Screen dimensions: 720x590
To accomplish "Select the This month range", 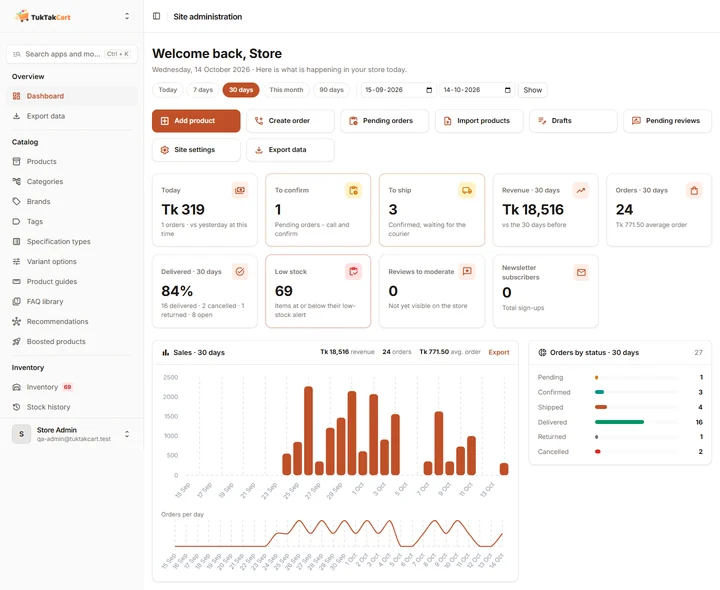I will (286, 90).
